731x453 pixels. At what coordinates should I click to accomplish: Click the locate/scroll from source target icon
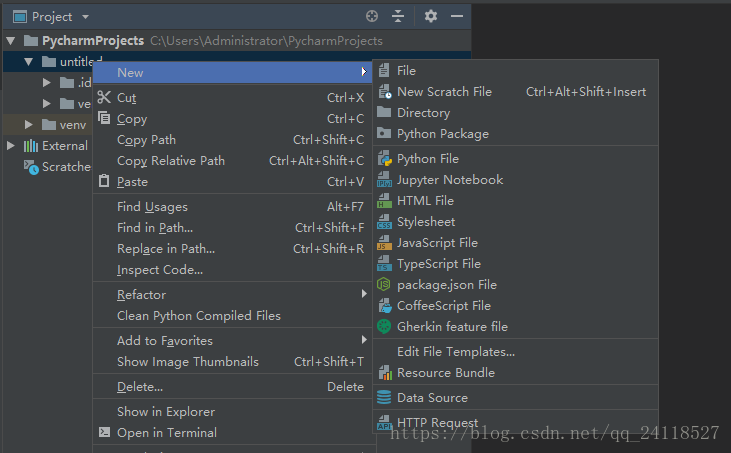[372, 16]
